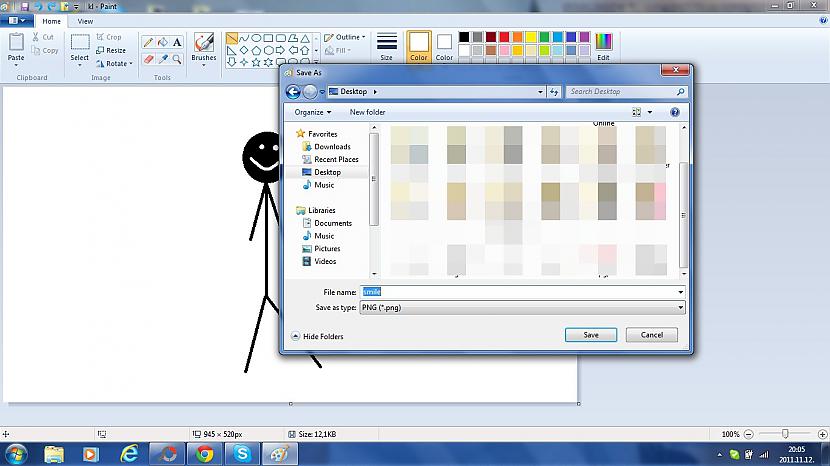Choose the Rectangle shape in Shapes gallery

(268, 38)
